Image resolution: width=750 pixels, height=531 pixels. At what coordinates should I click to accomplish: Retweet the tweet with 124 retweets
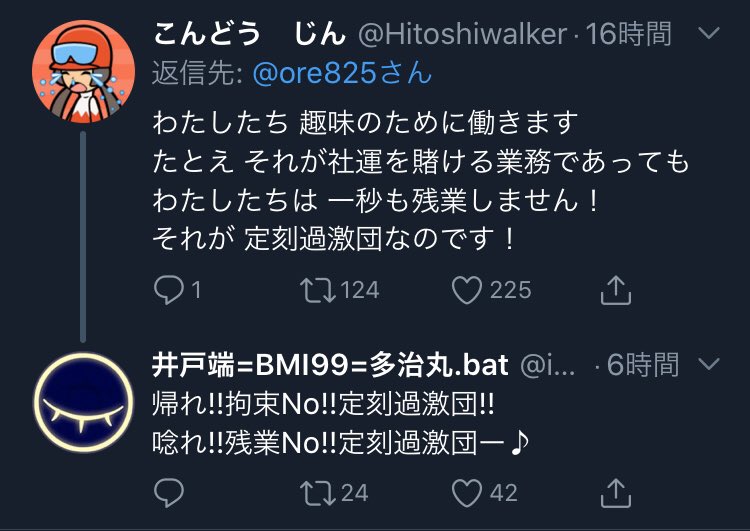(x=318, y=290)
